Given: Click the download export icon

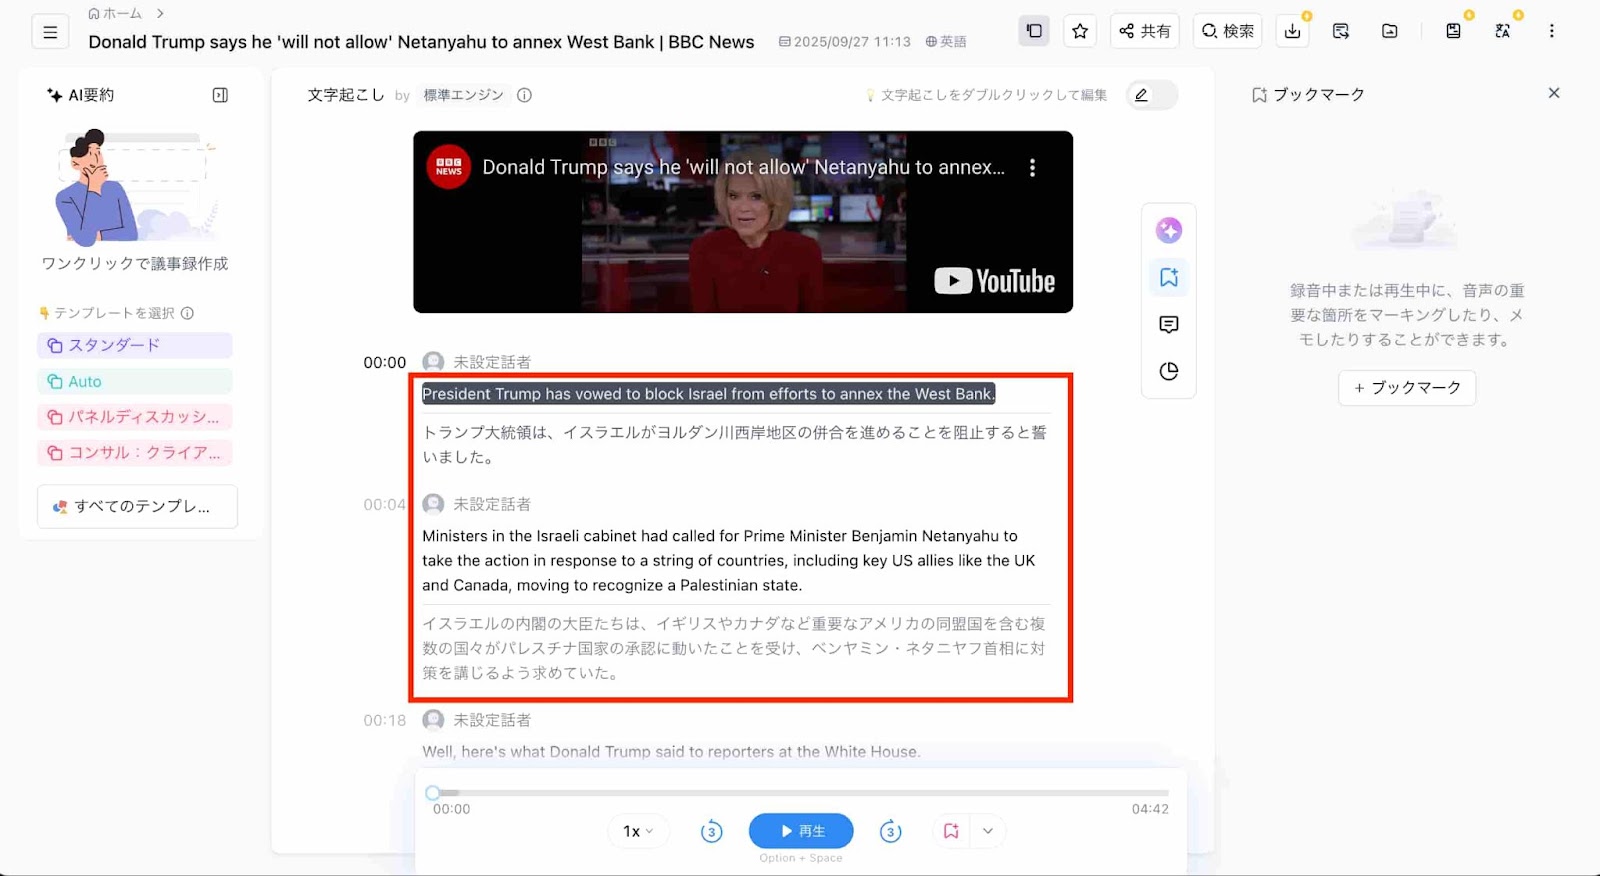Looking at the screenshot, I should [x=1293, y=31].
